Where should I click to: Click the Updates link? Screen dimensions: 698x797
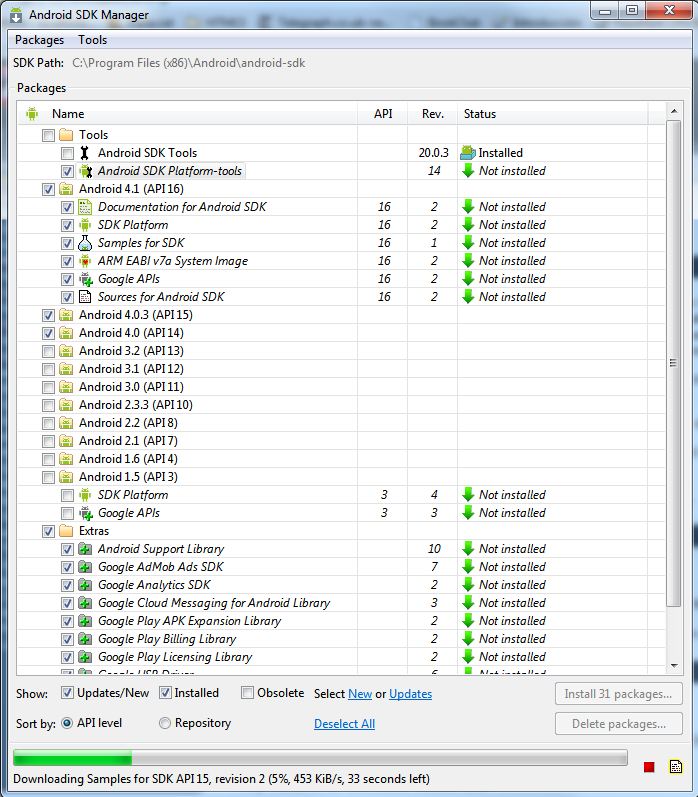click(410, 694)
